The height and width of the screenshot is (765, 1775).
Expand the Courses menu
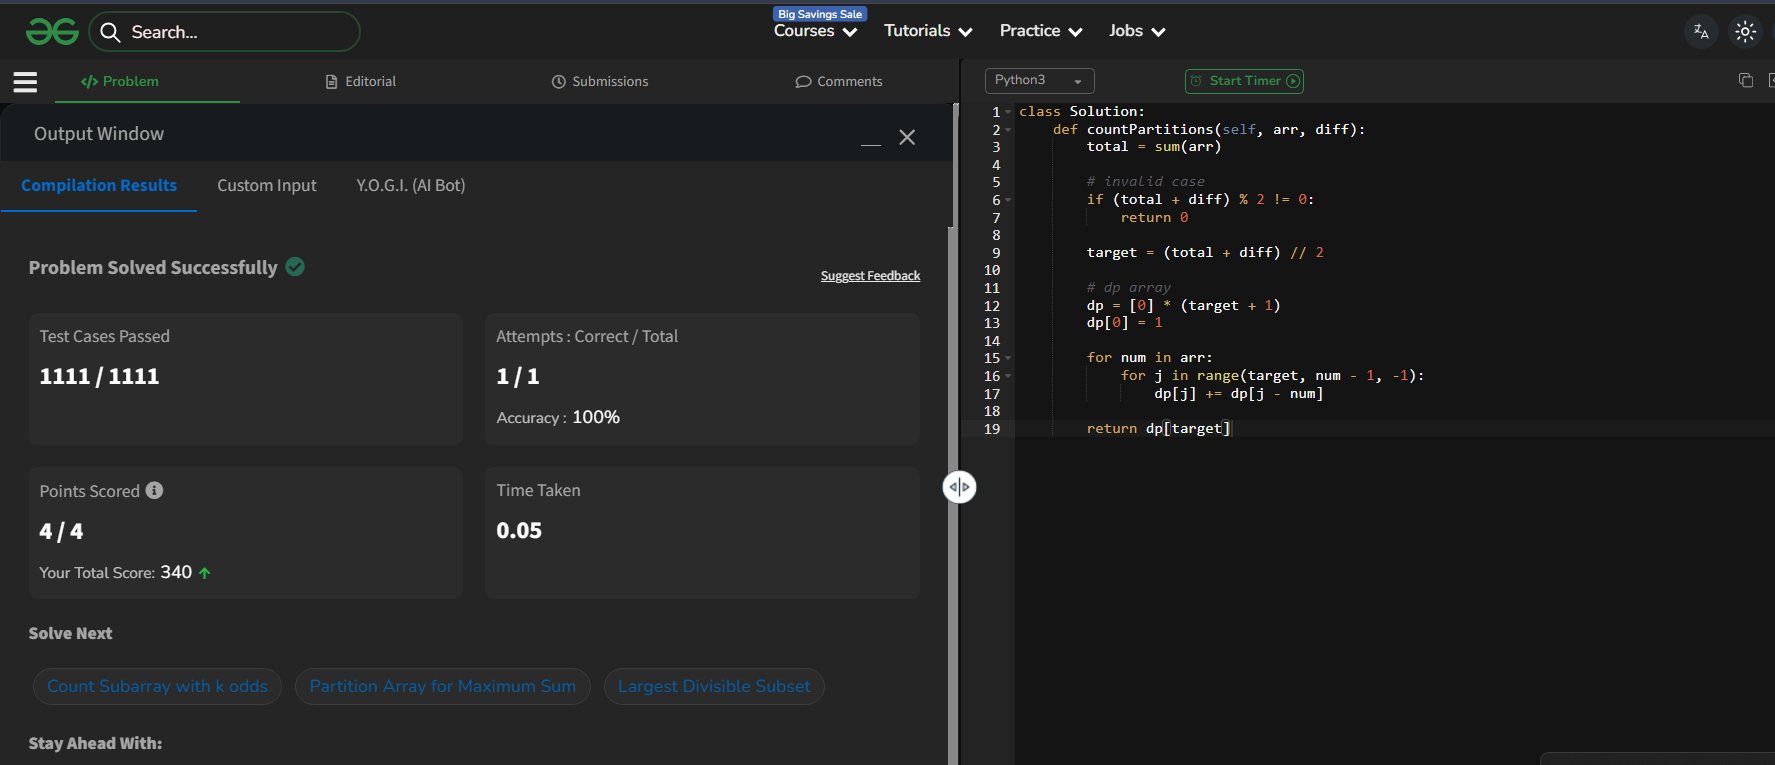coord(815,32)
